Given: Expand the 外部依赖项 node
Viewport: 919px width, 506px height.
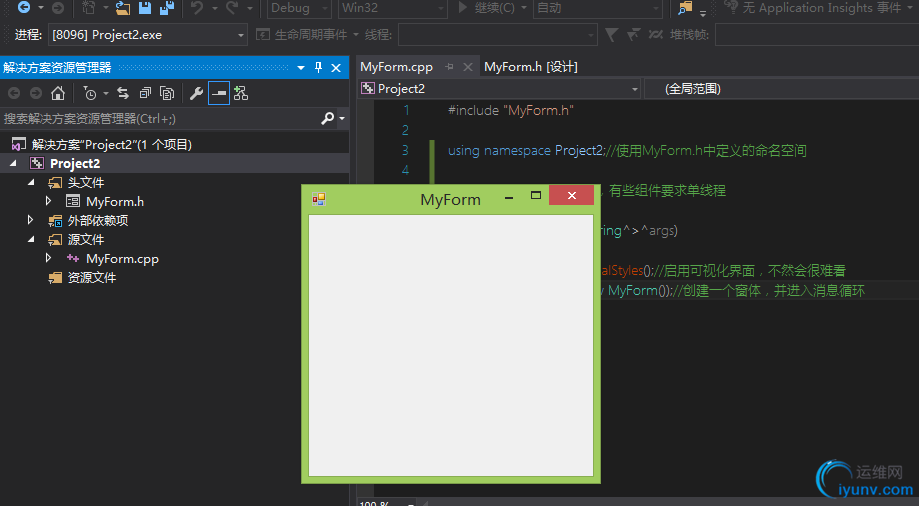Looking at the screenshot, I should [31, 220].
